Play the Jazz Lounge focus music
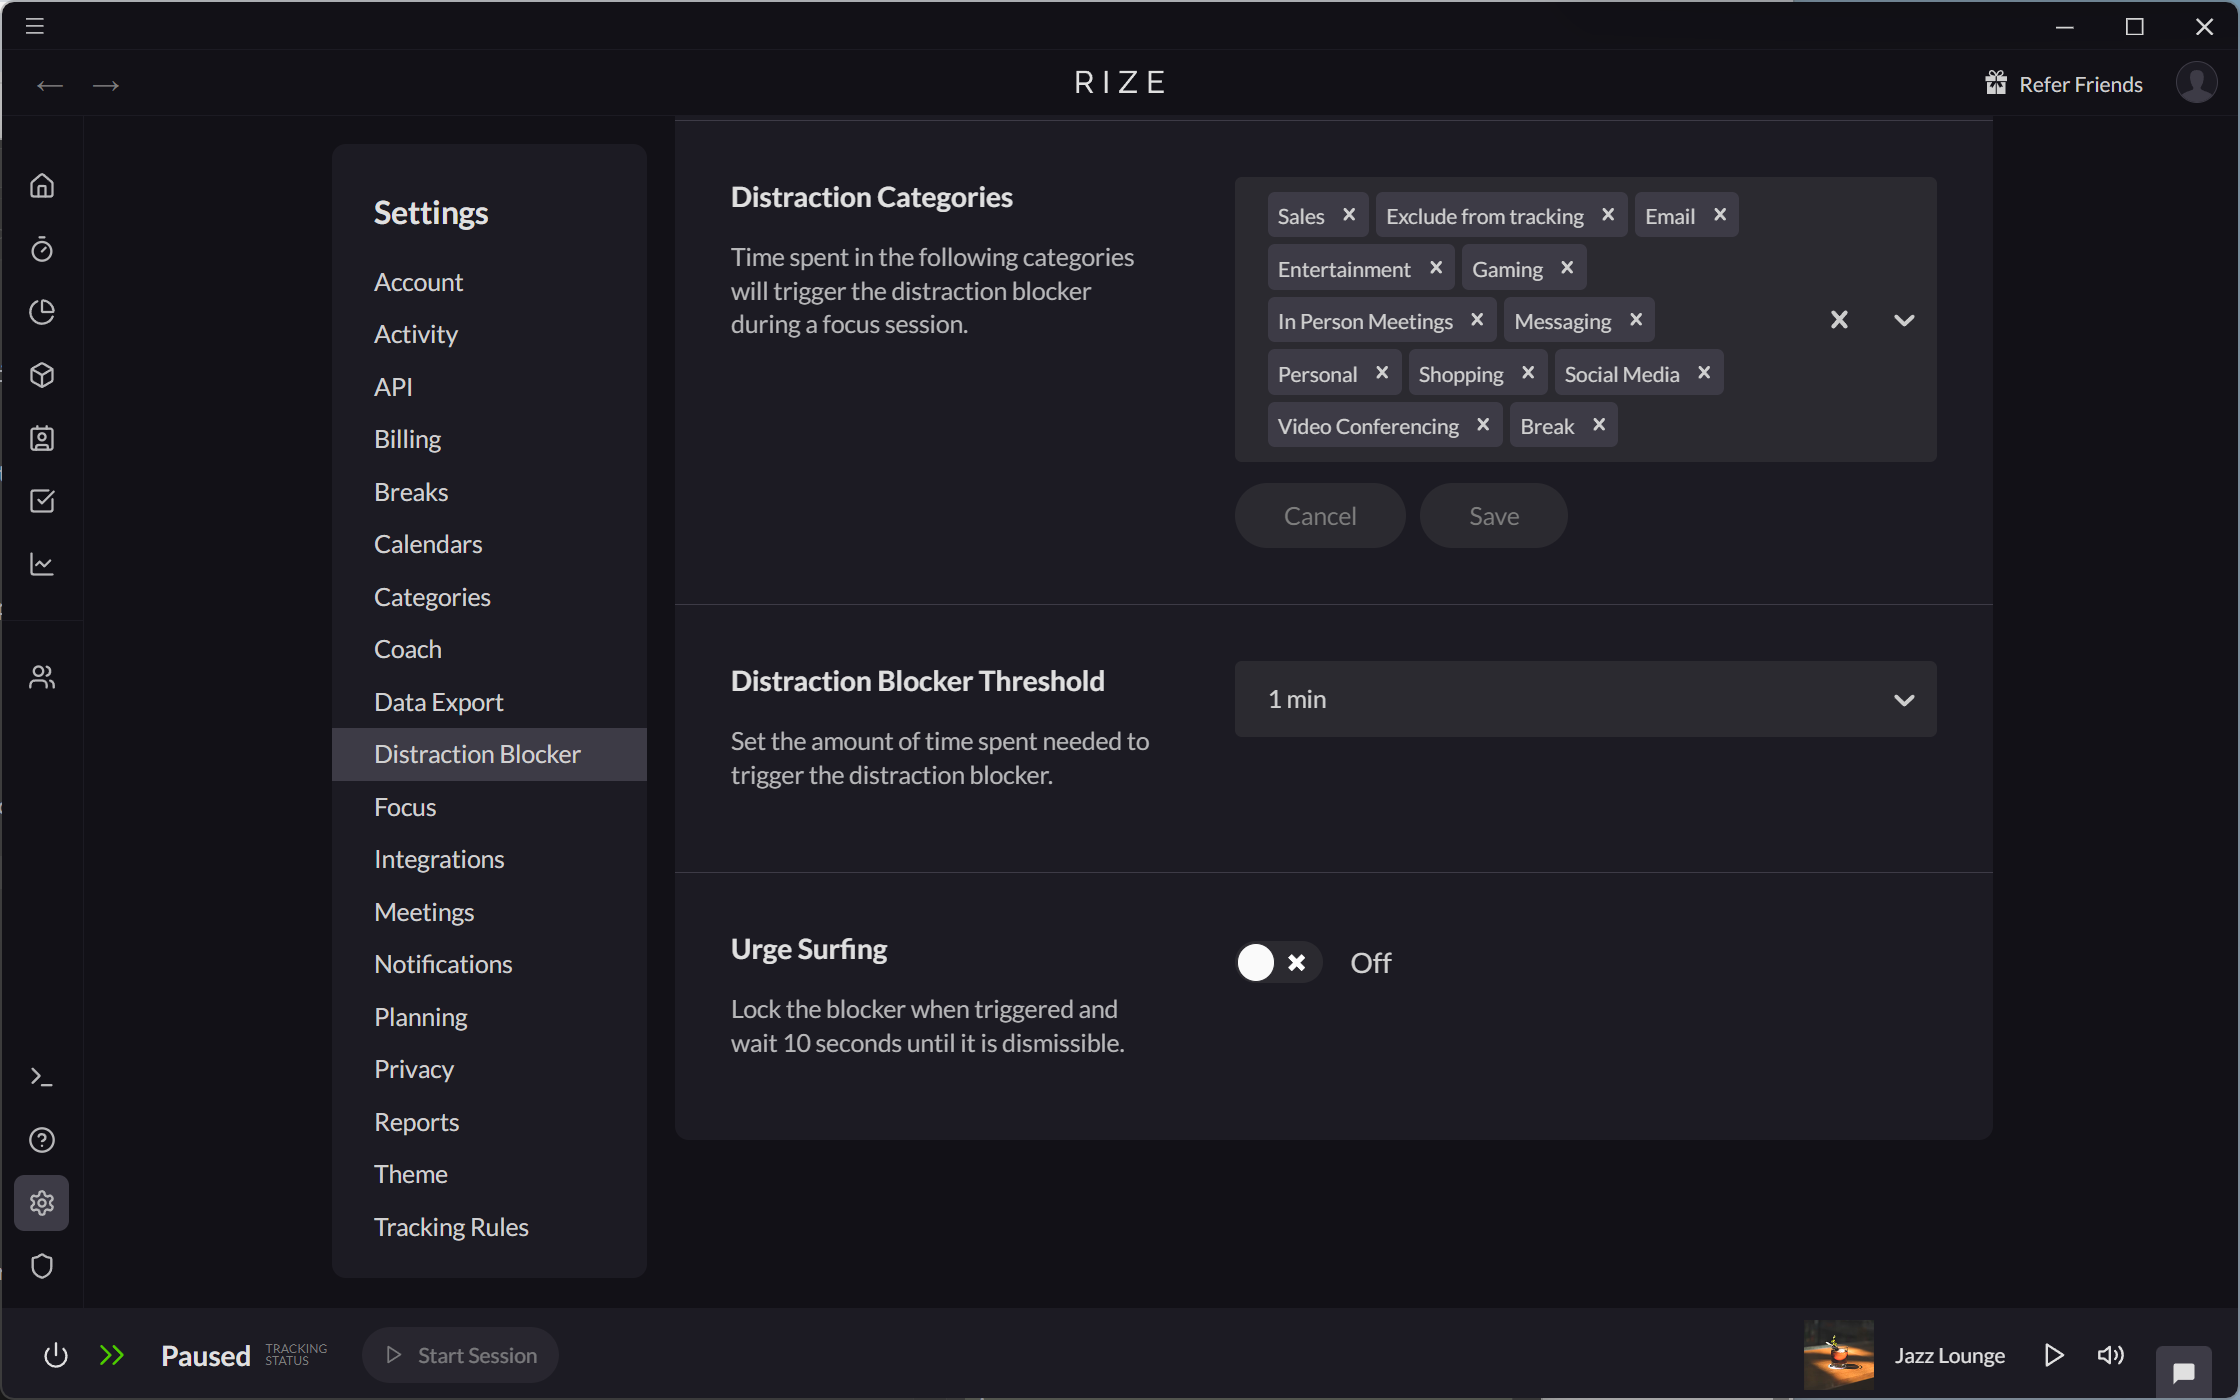 [x=2055, y=1354]
